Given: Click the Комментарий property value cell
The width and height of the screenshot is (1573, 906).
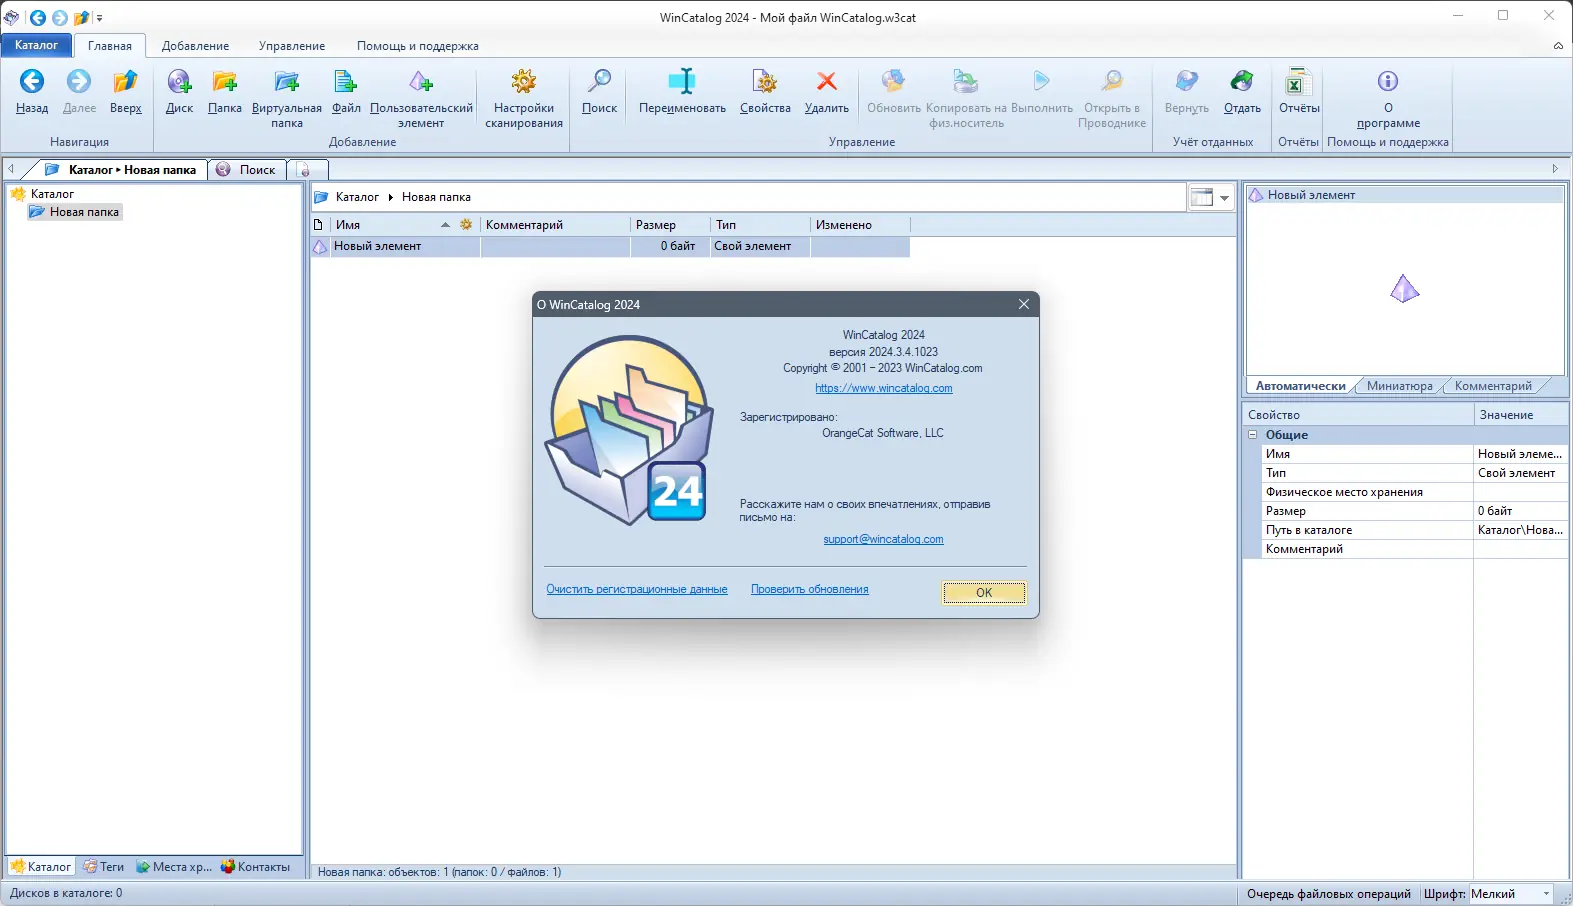Looking at the screenshot, I should tap(1520, 549).
